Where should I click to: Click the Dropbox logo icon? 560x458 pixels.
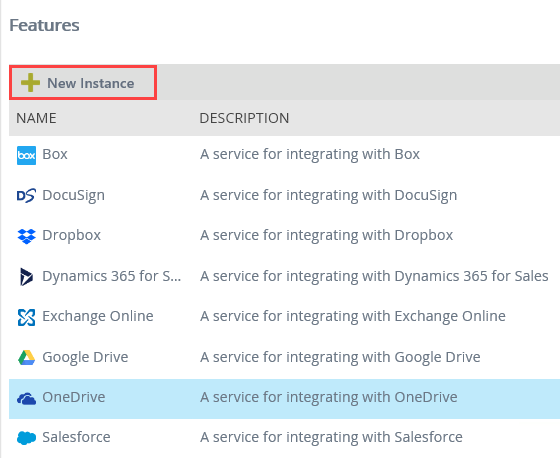[26, 236]
